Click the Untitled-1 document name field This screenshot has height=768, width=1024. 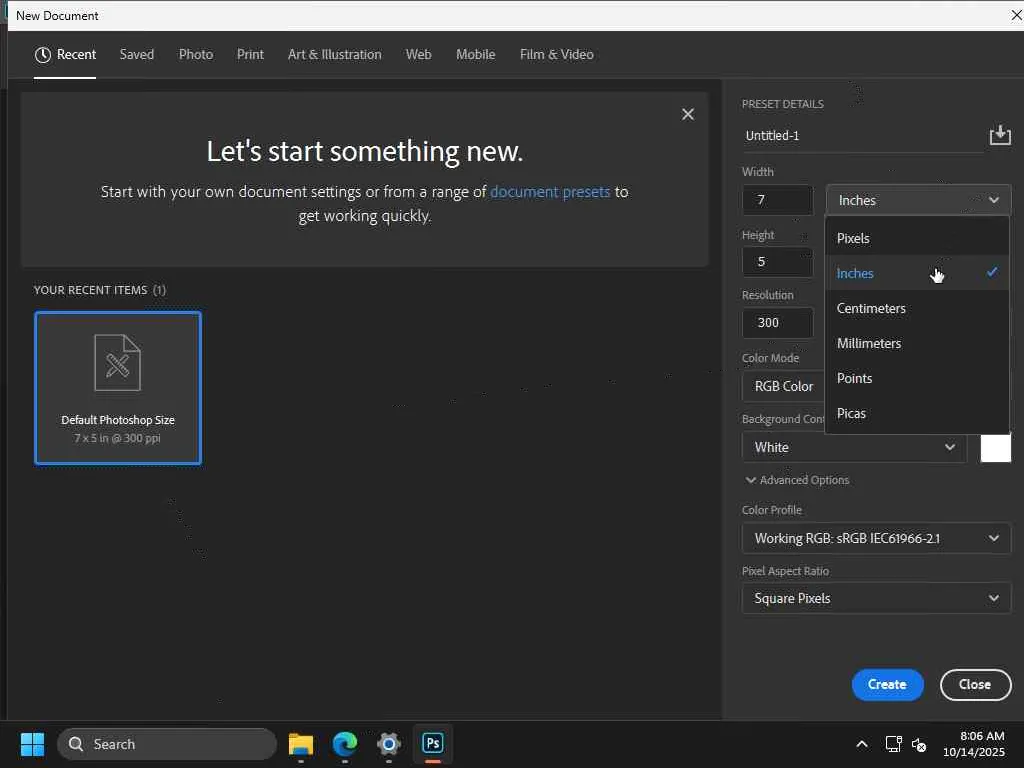click(x=862, y=136)
